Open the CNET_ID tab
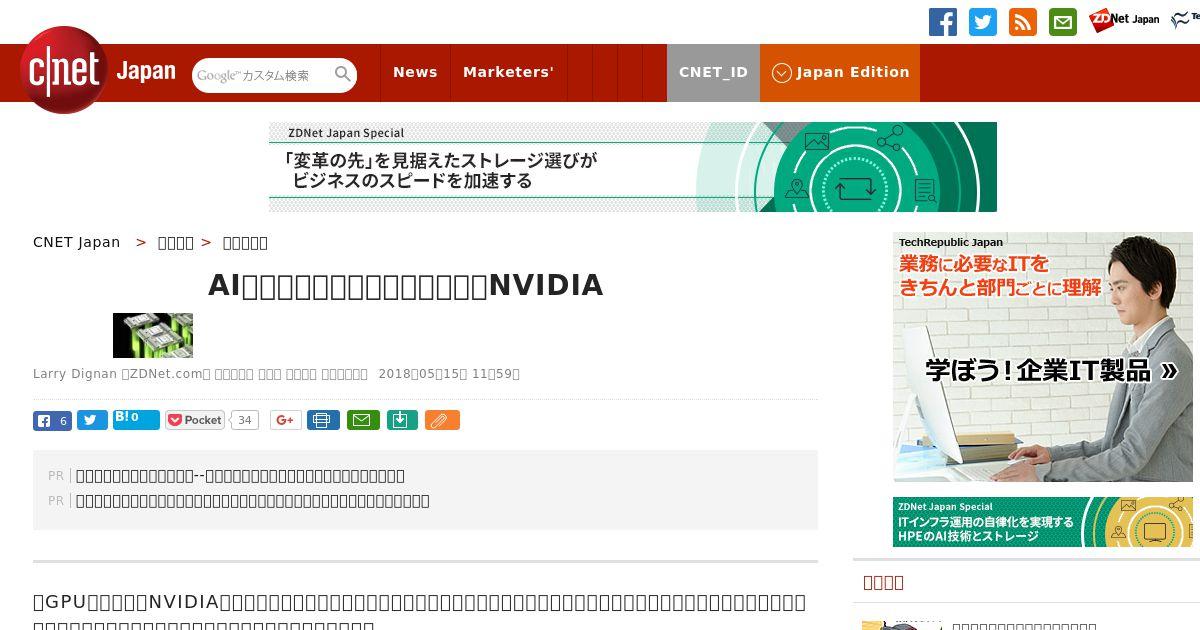This screenshot has width=1200, height=630. click(x=713, y=72)
